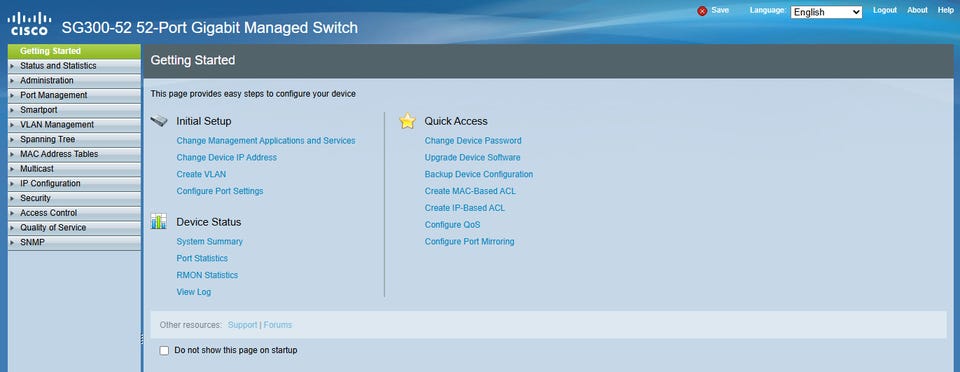960x372 pixels.
Task: Open SNMP menu item
Action: coord(74,242)
